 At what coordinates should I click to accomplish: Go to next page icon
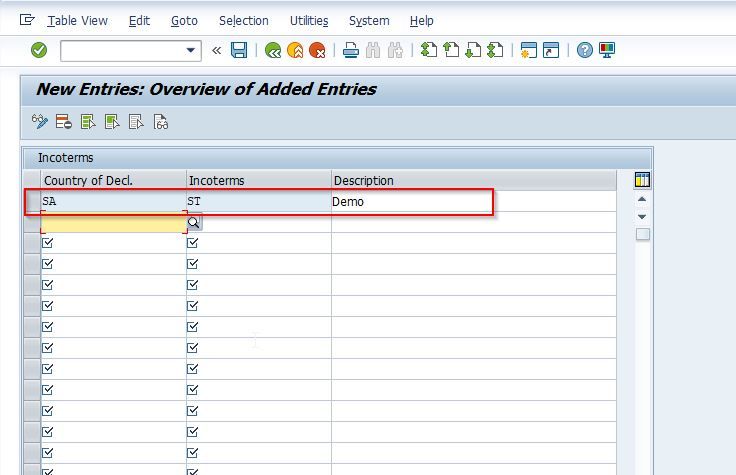(x=473, y=50)
